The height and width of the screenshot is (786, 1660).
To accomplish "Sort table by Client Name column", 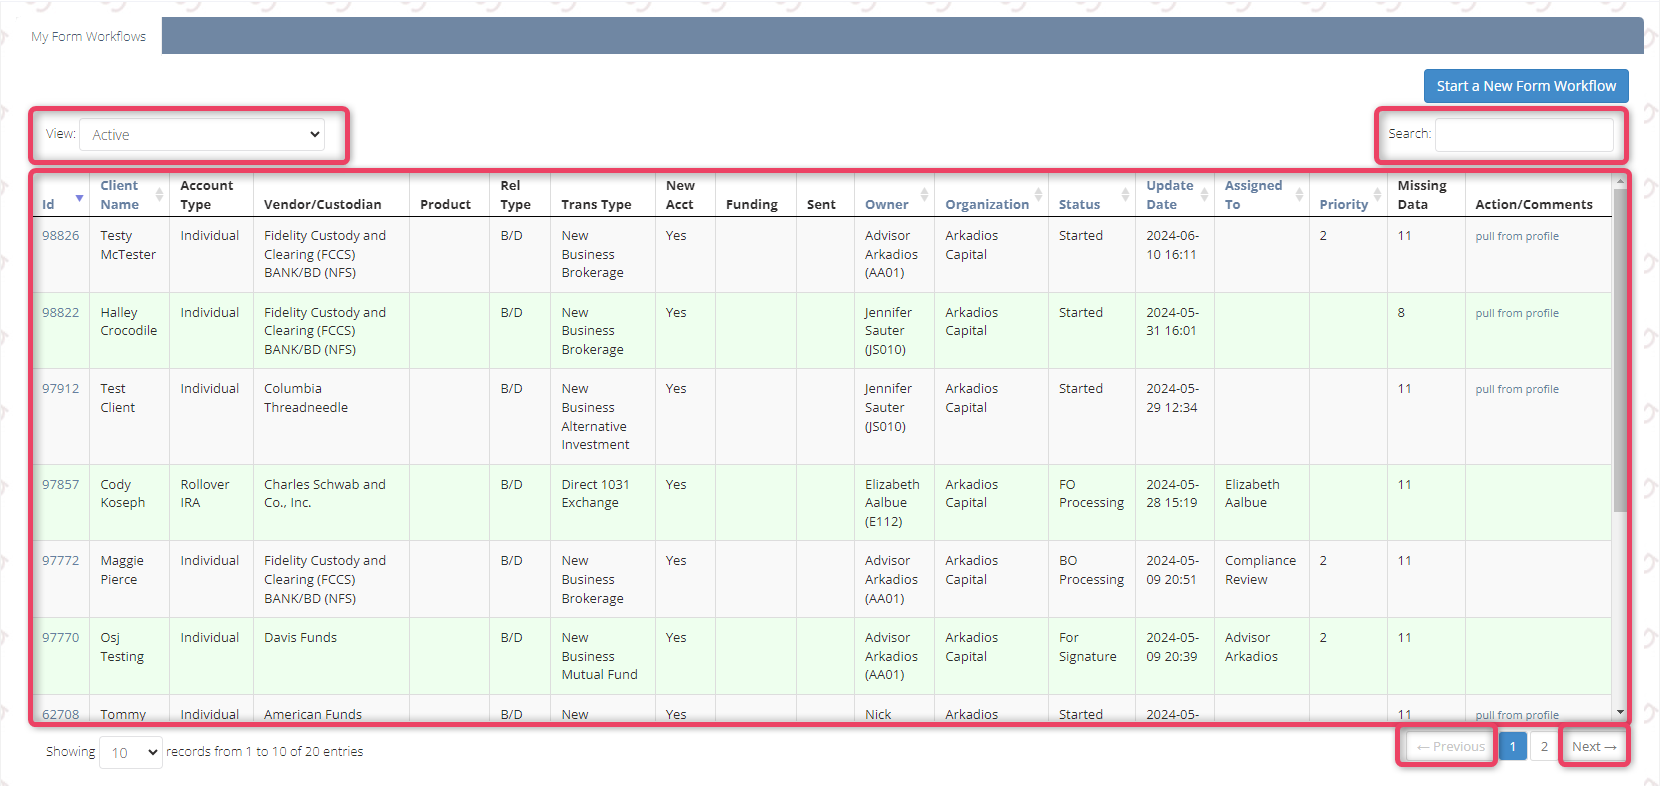I will tap(130, 195).
